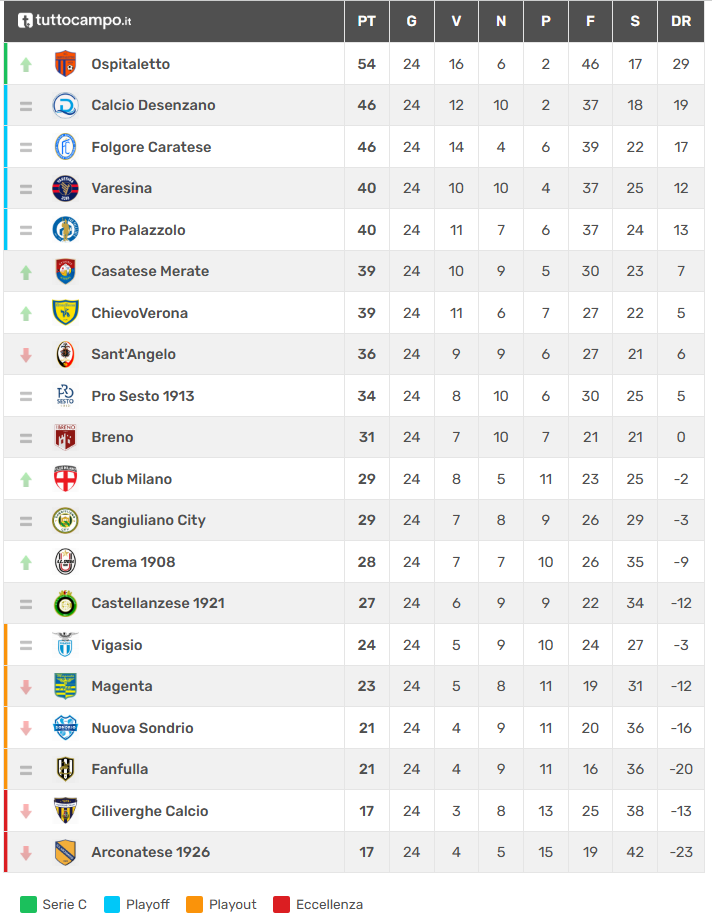The height and width of the screenshot is (917, 712).
Task: Open the Pro Sesto 1913 team link
Action: click(143, 396)
